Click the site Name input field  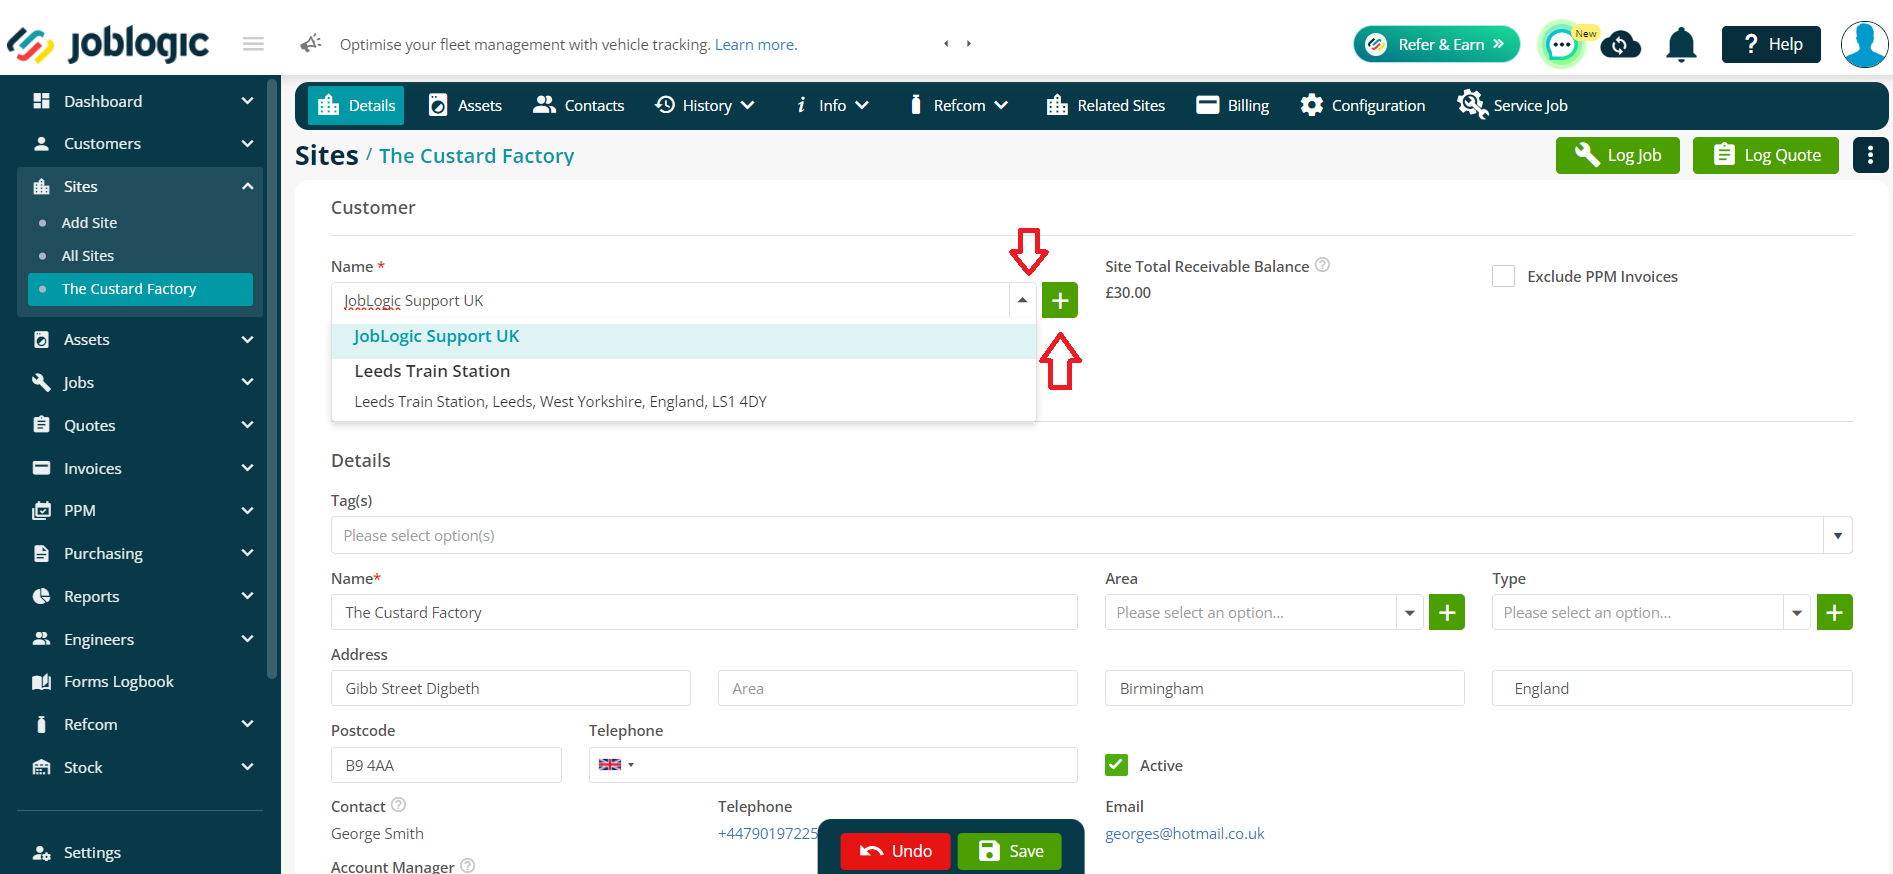coord(704,612)
